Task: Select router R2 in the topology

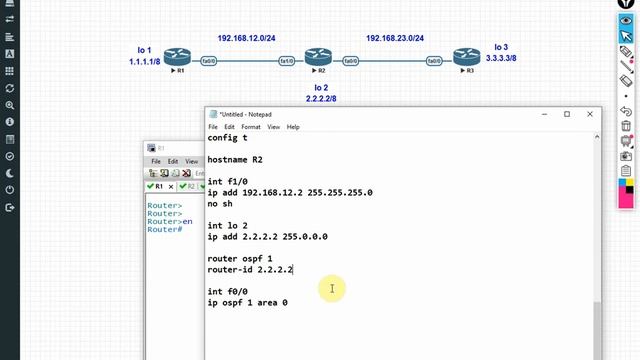Action: click(x=318, y=57)
